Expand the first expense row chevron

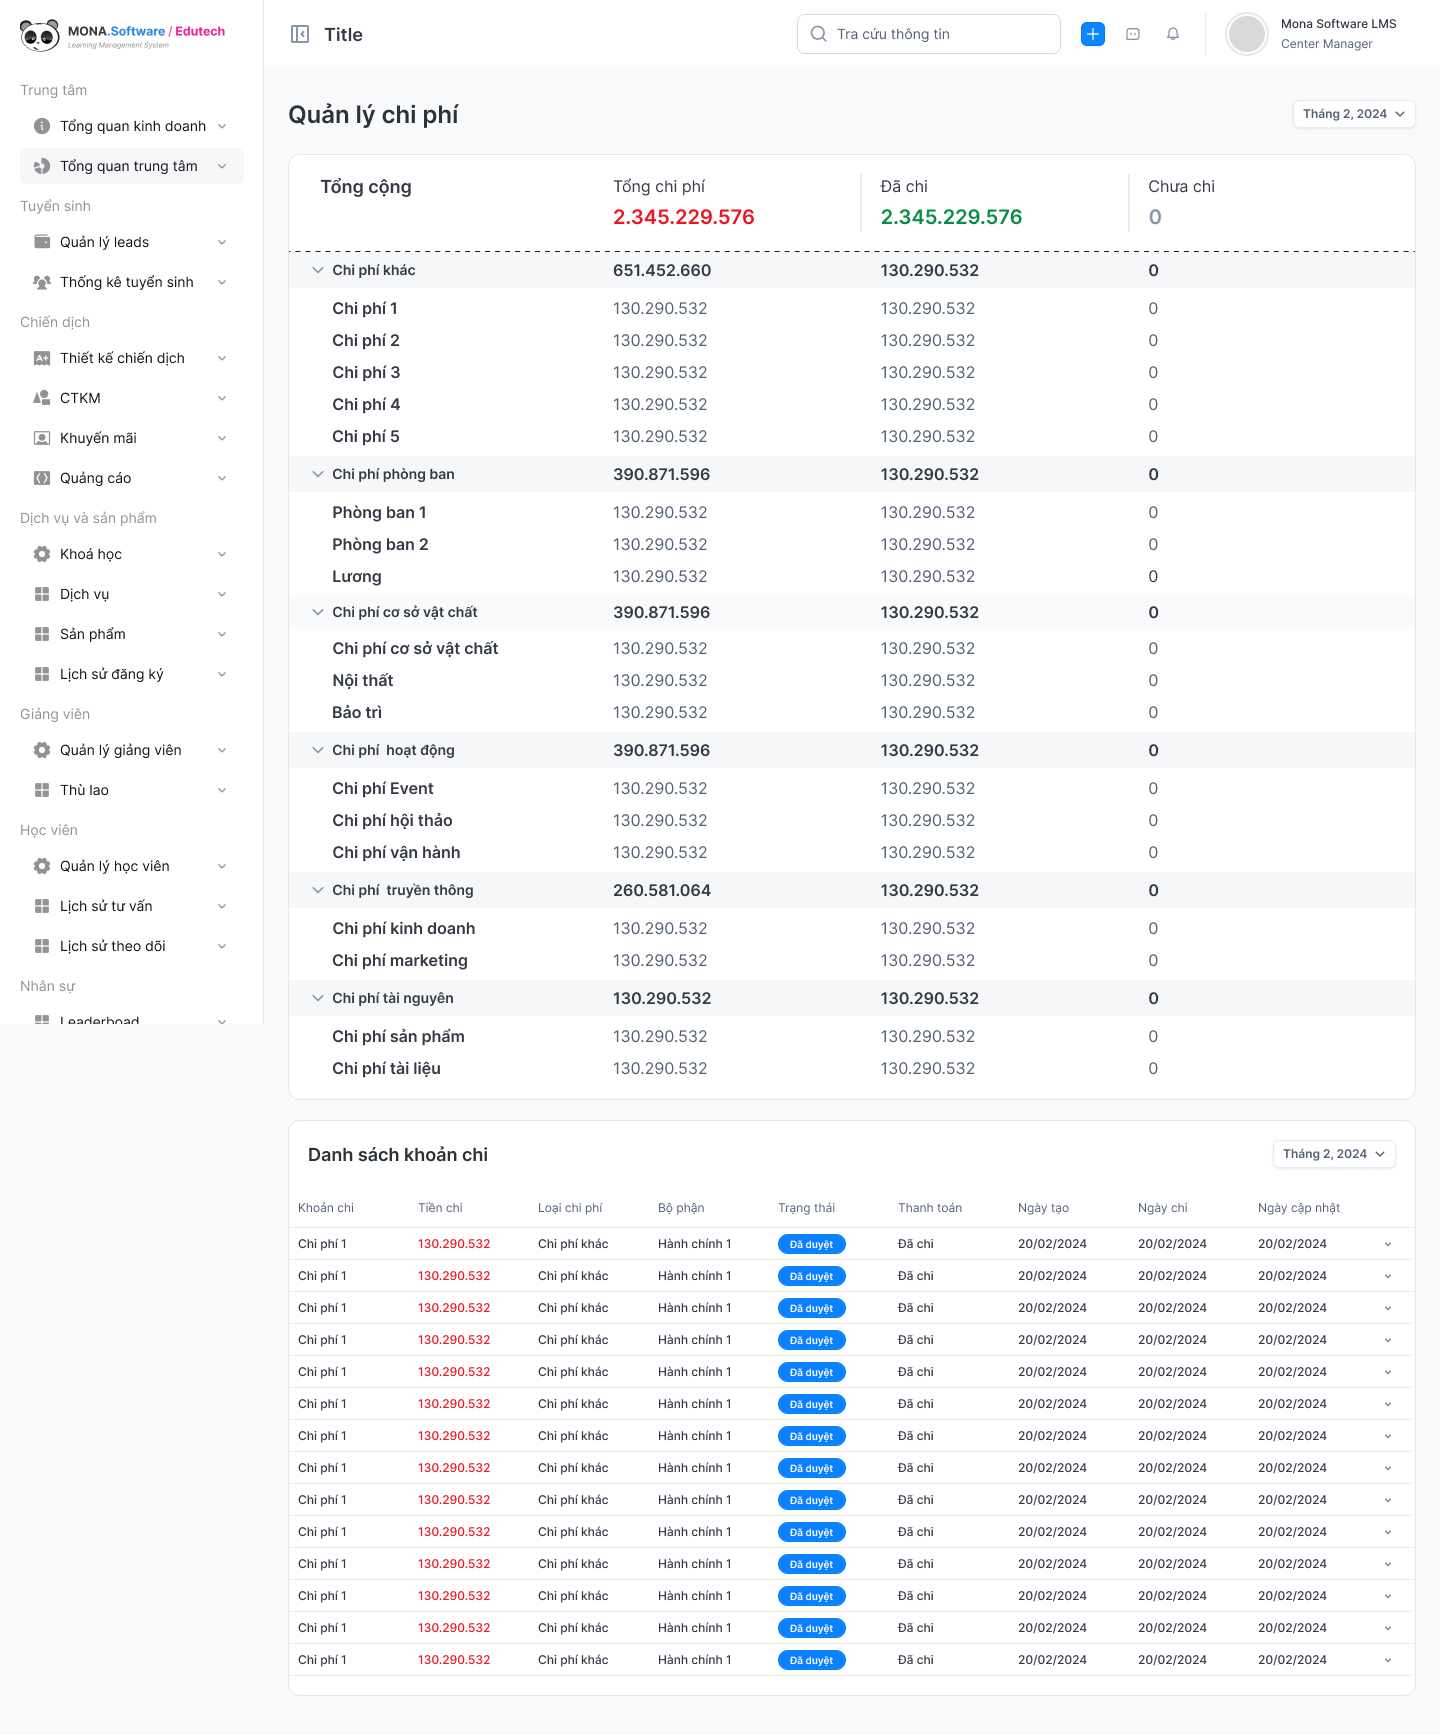point(1388,1244)
